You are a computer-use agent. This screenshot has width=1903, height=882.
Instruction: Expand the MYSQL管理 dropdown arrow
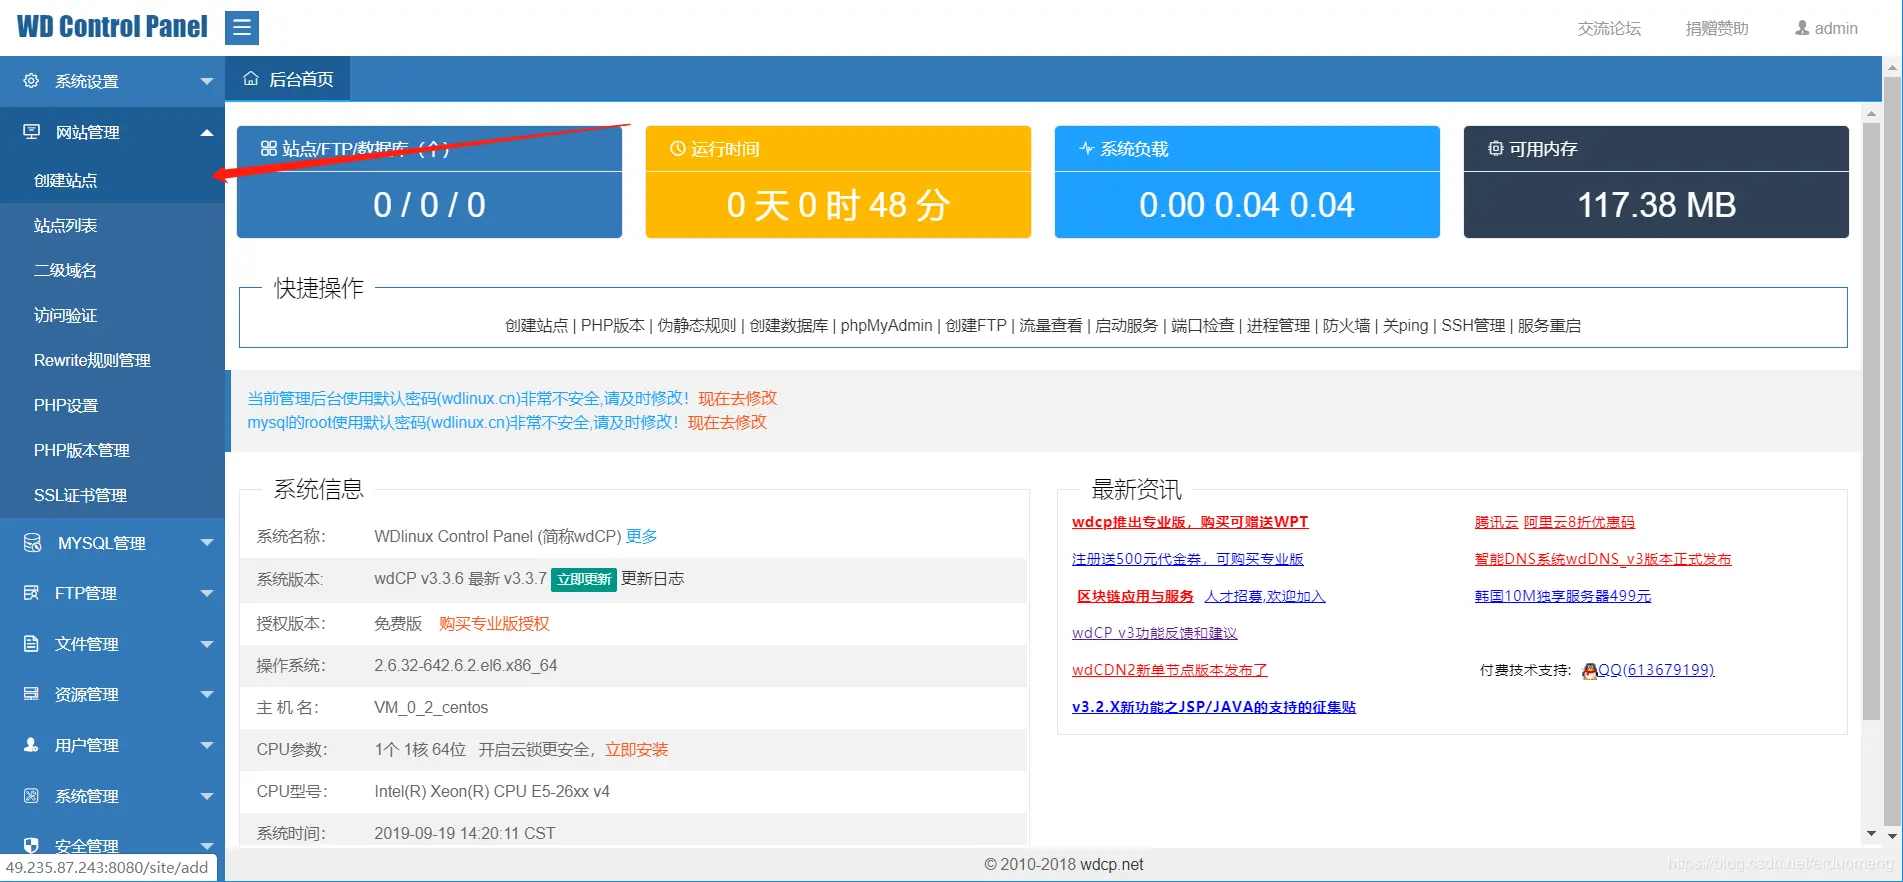pyautogui.click(x=207, y=543)
